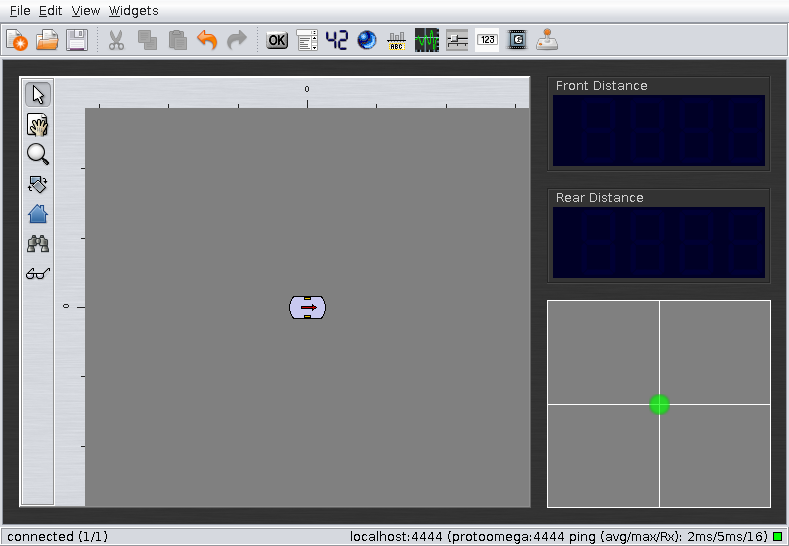Screen dimensions: 789x546
Task: Click the binoculars tool icon
Action: point(38,244)
